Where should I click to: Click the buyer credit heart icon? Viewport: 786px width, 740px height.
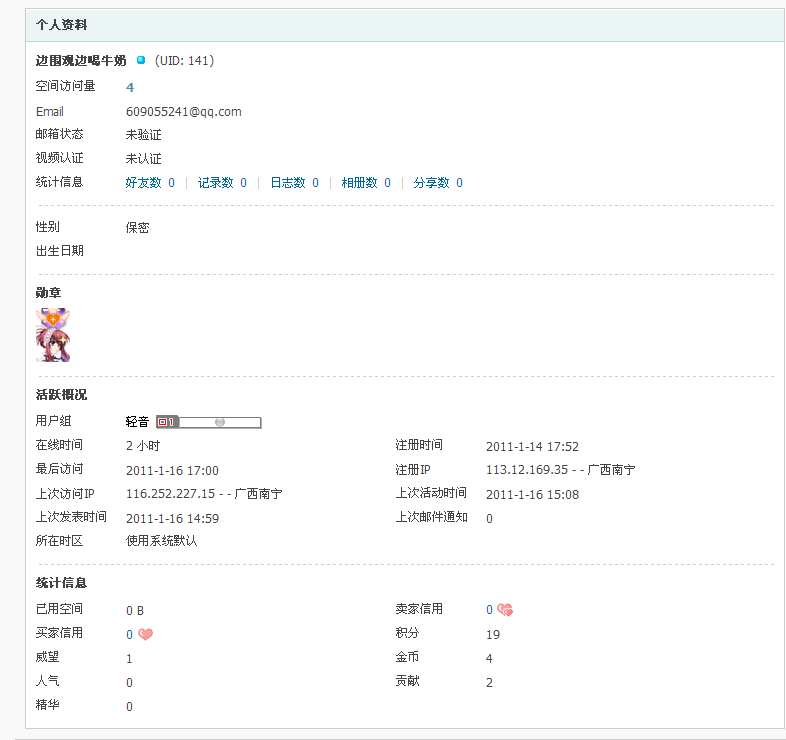tap(145, 634)
